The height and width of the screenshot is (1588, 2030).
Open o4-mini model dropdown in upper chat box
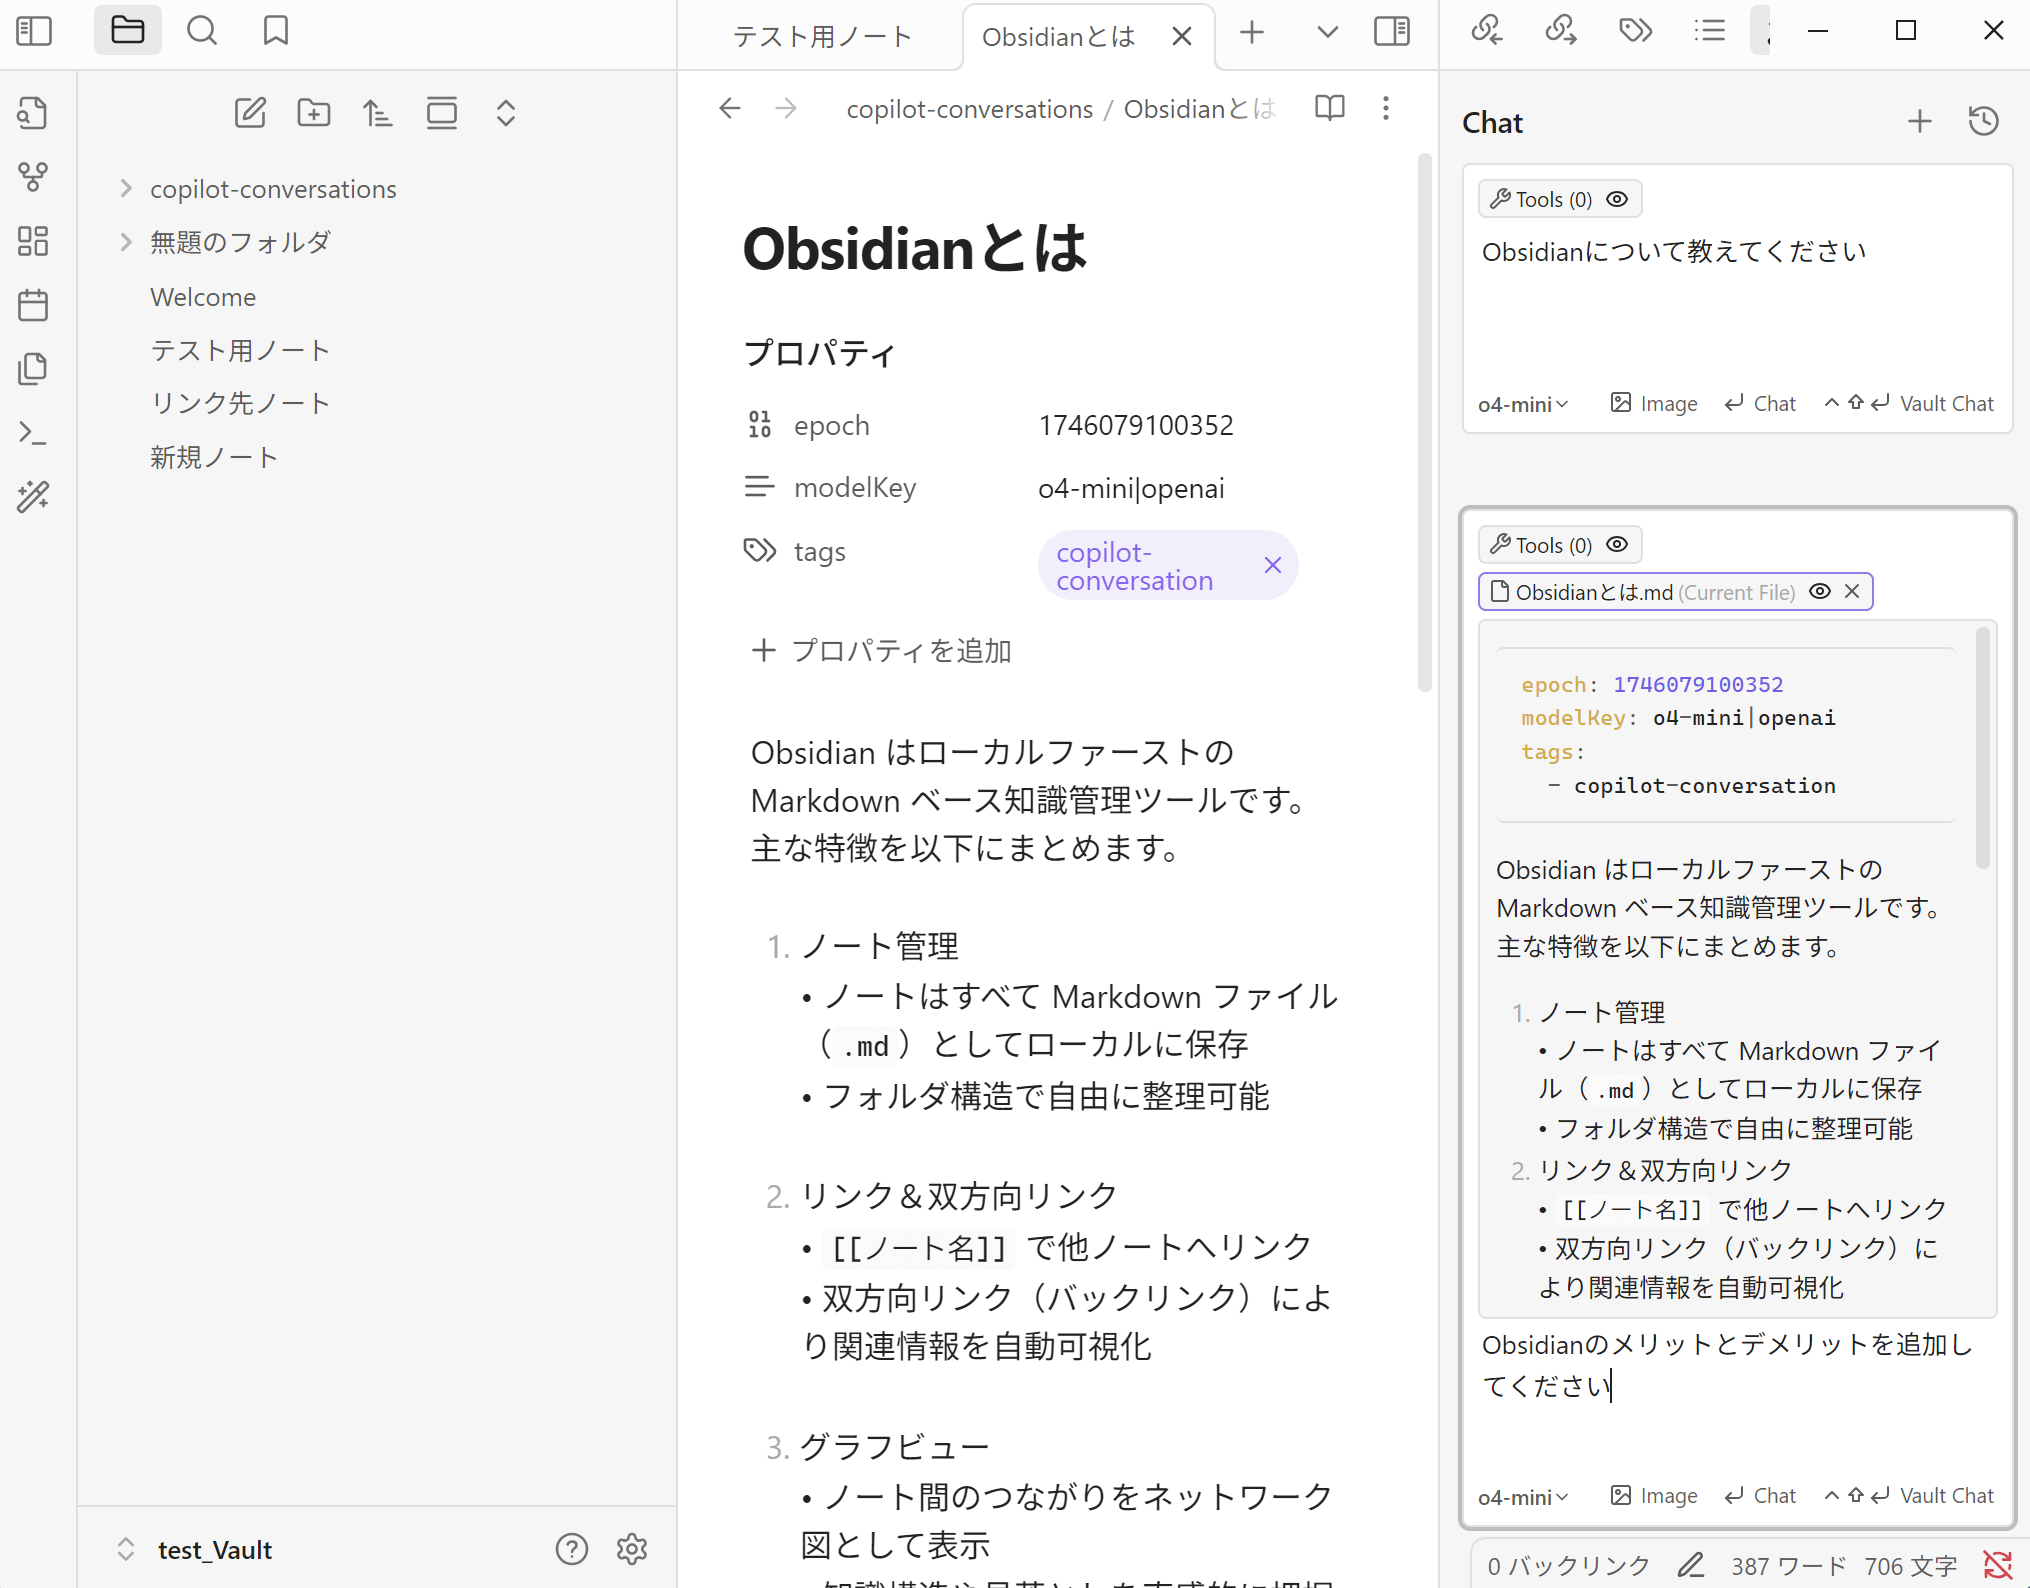click(1523, 404)
